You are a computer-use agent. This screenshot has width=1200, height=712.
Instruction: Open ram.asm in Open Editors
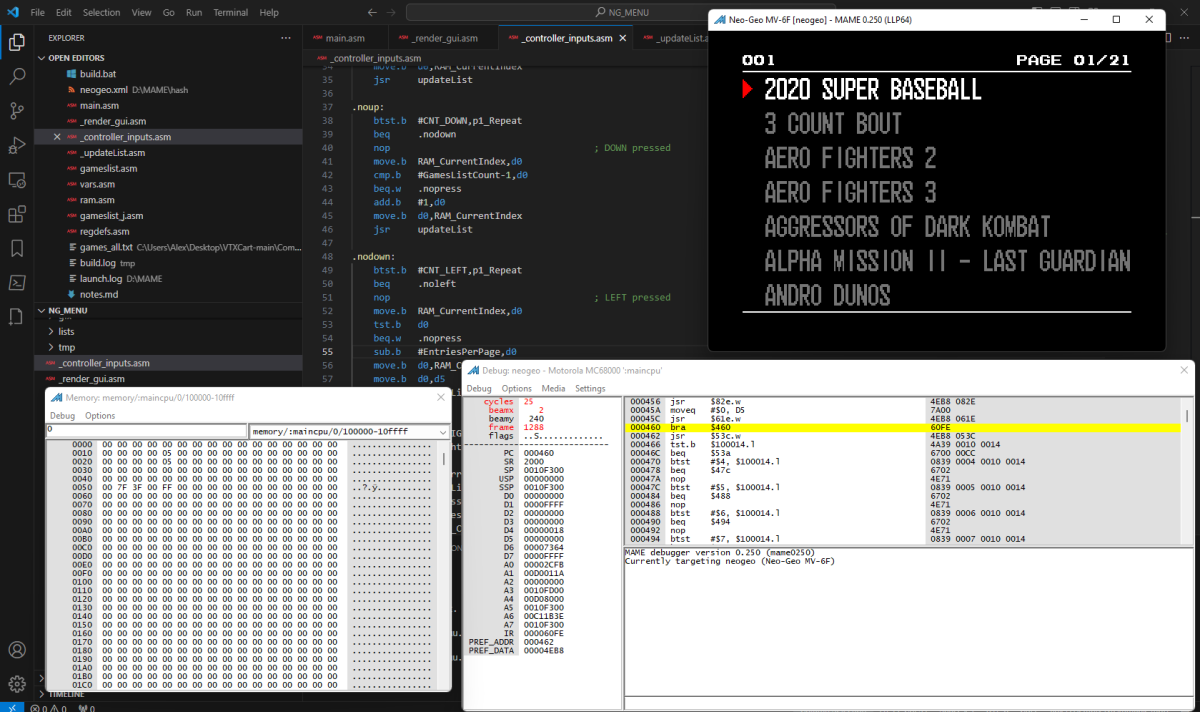click(x=97, y=200)
